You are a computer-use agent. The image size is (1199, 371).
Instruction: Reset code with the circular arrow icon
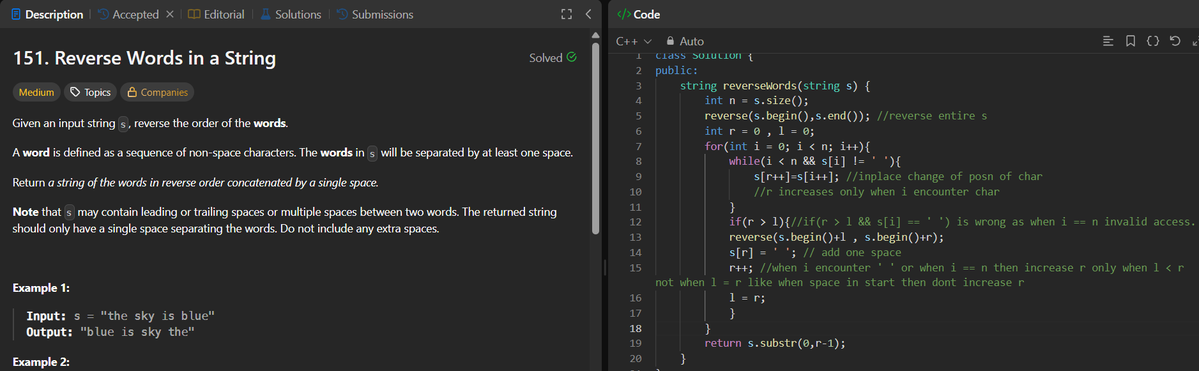1175,41
